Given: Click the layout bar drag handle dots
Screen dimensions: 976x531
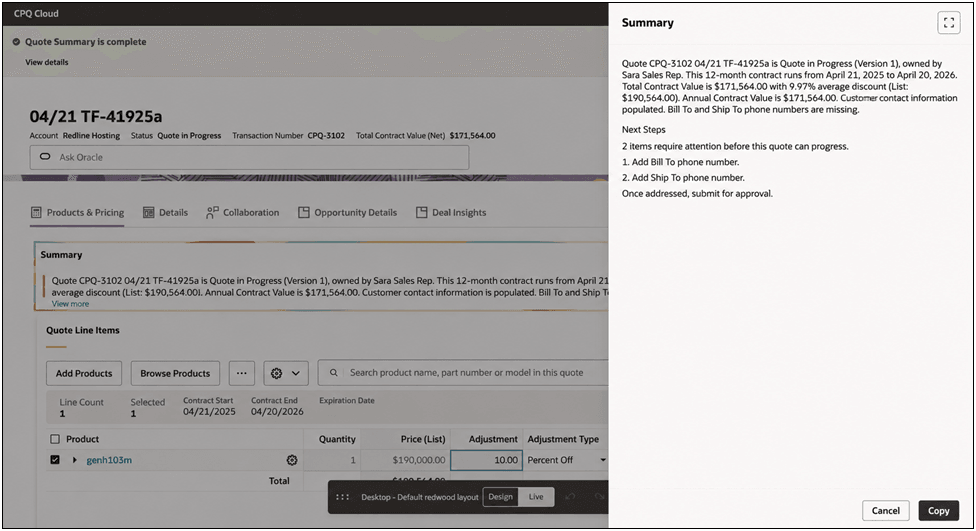Looking at the screenshot, I should point(342,497).
